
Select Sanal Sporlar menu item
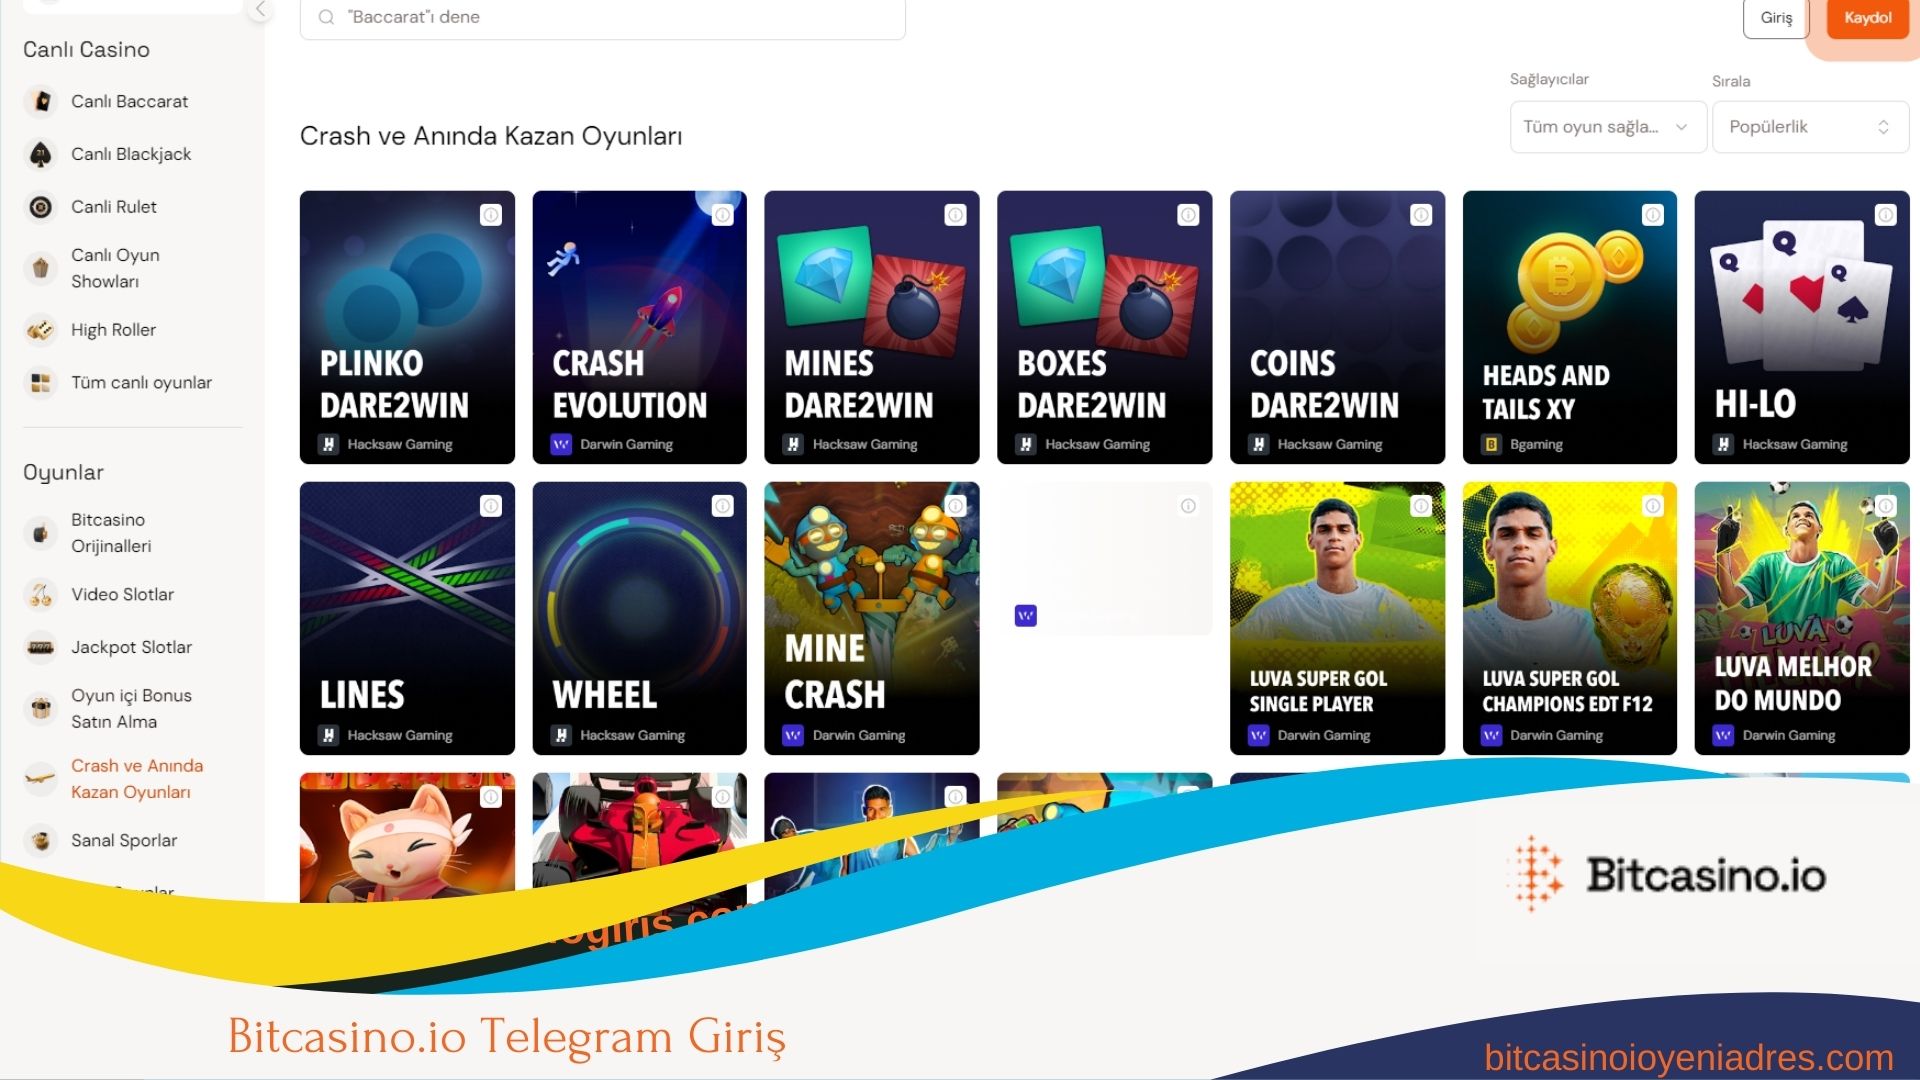click(124, 841)
